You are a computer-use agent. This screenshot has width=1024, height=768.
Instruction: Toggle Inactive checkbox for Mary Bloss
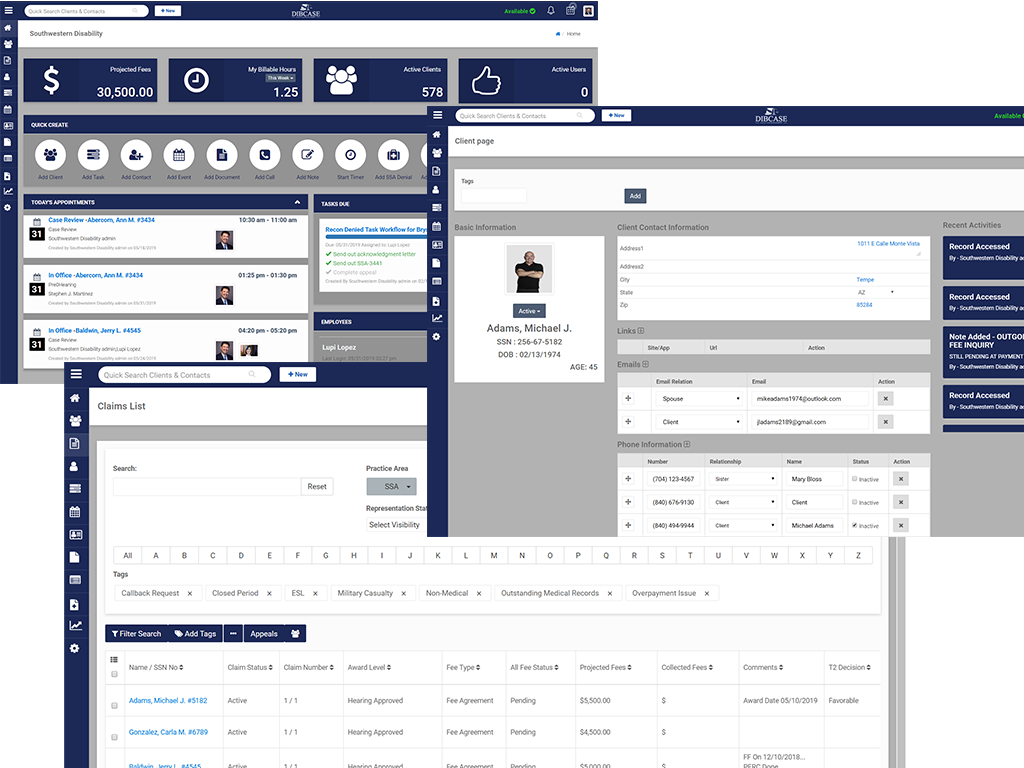854,479
